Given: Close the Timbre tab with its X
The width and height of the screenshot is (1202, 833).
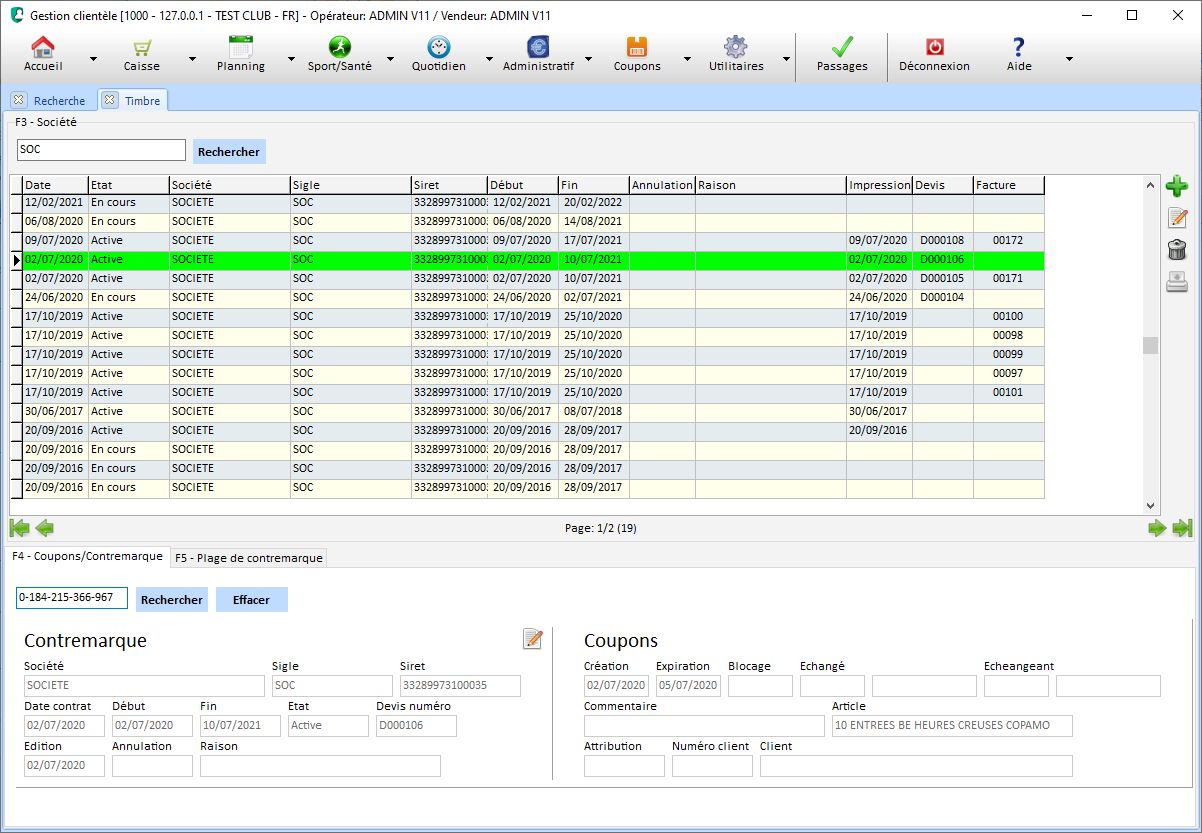Looking at the screenshot, I should [x=110, y=100].
